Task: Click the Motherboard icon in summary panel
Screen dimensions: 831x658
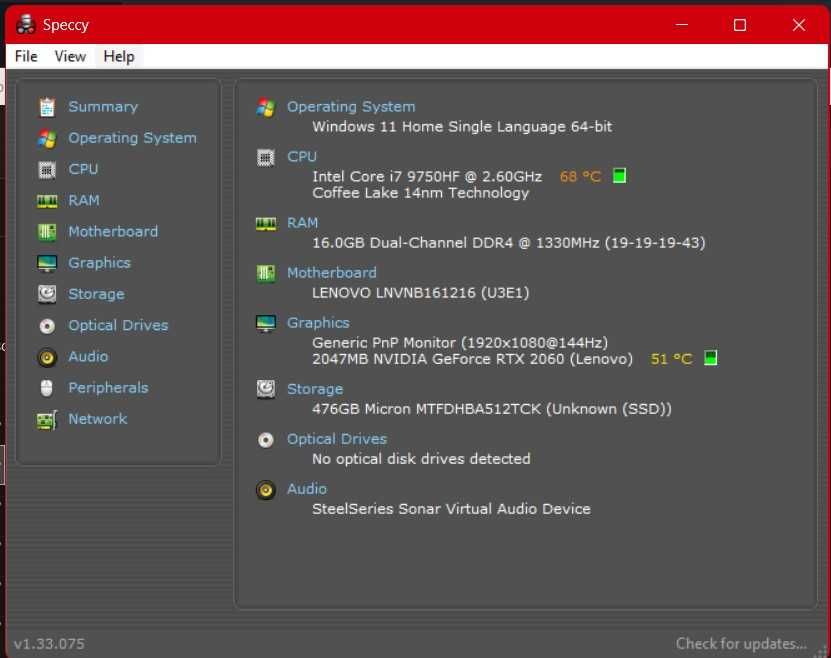Action: pyautogui.click(x=266, y=273)
